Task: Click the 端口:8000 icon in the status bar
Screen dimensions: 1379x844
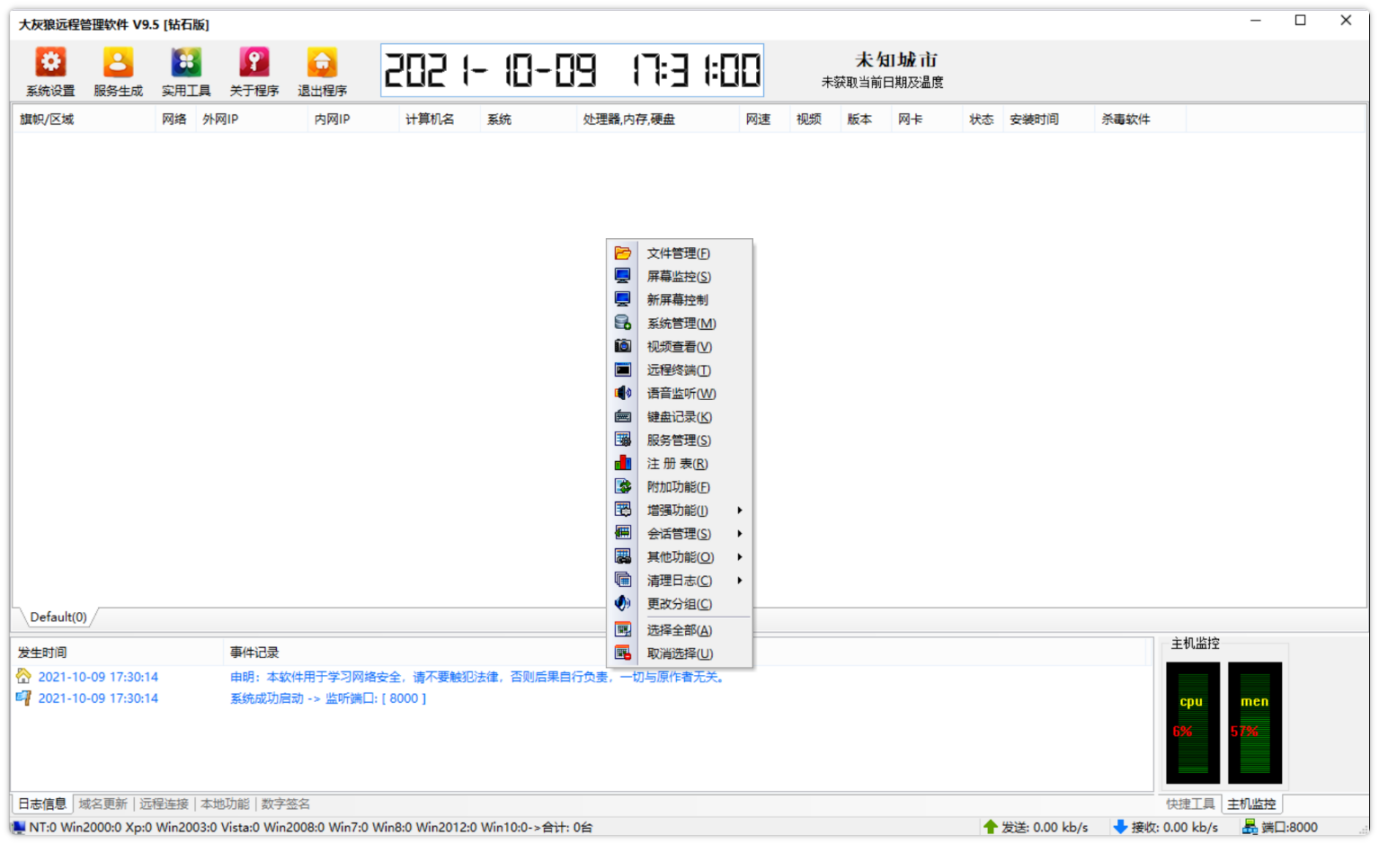Action: pyautogui.click(x=1249, y=827)
